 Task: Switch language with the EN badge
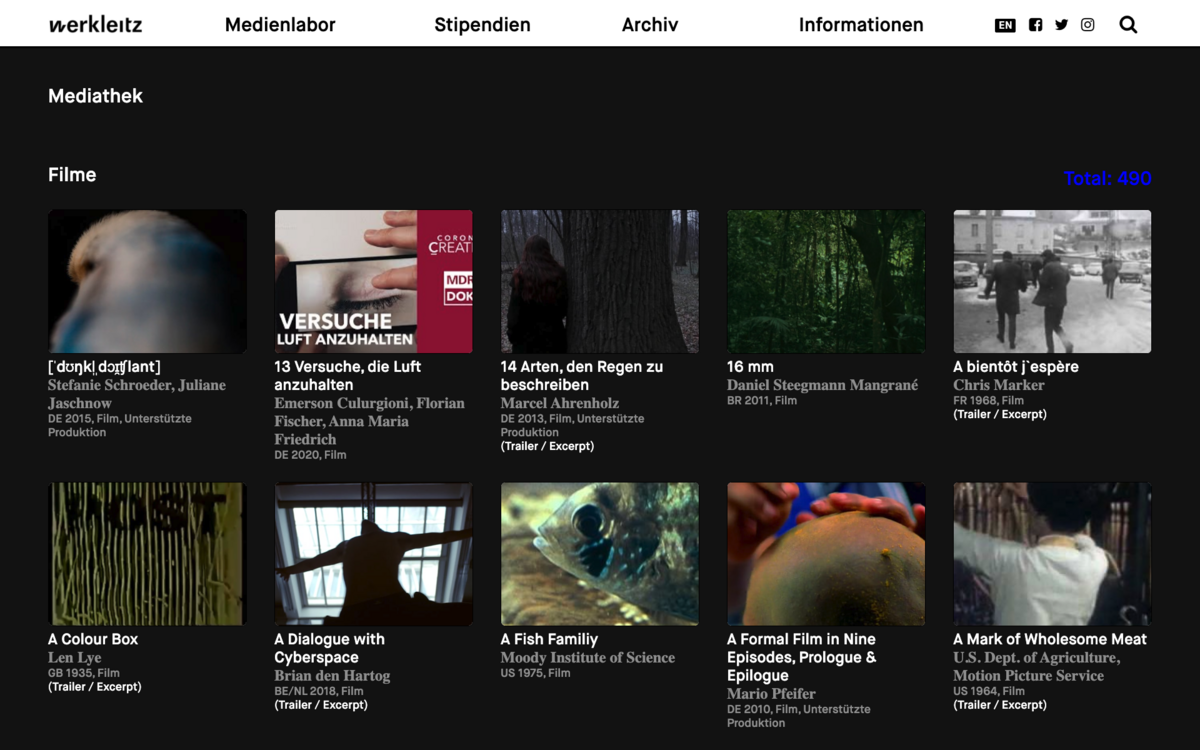pyautogui.click(x=1005, y=25)
